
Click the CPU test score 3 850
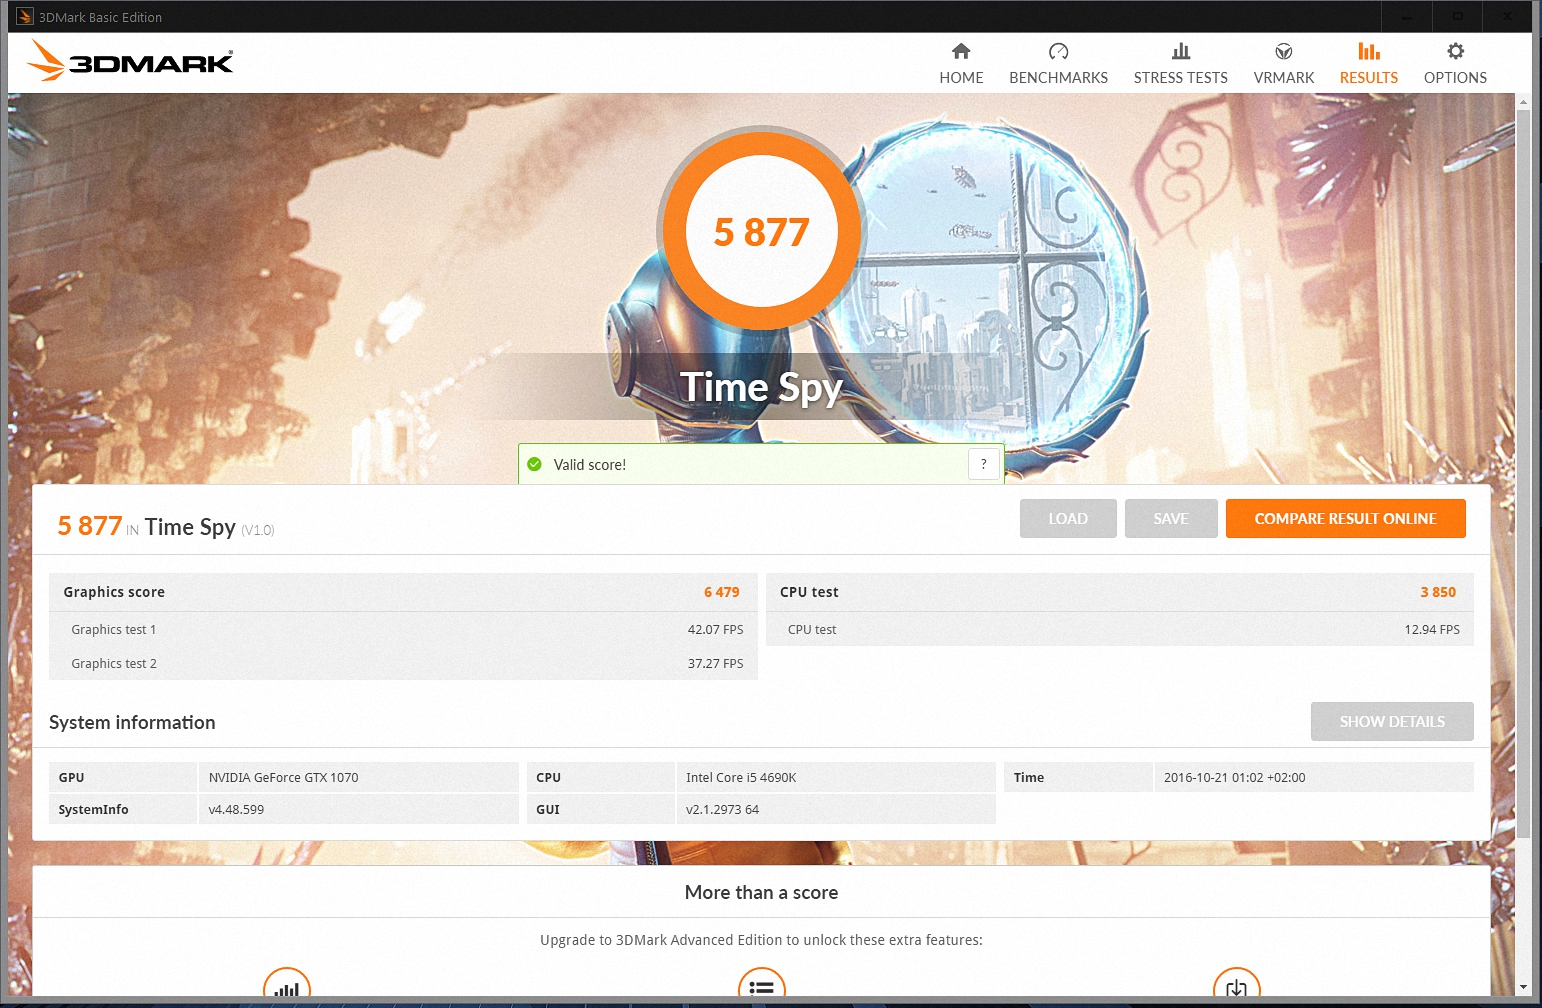(1438, 592)
